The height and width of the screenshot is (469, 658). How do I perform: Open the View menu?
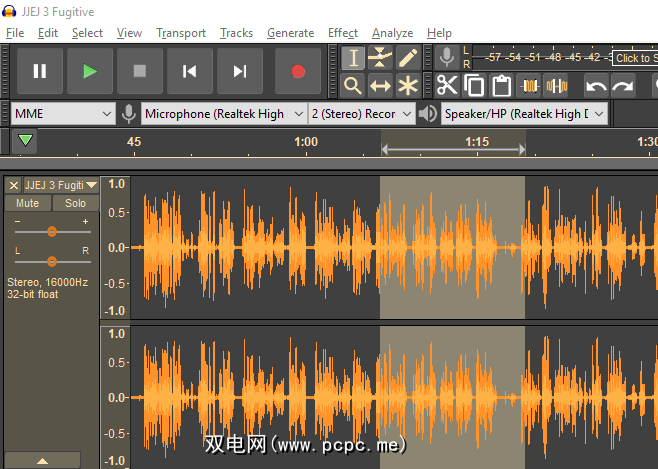(x=129, y=33)
